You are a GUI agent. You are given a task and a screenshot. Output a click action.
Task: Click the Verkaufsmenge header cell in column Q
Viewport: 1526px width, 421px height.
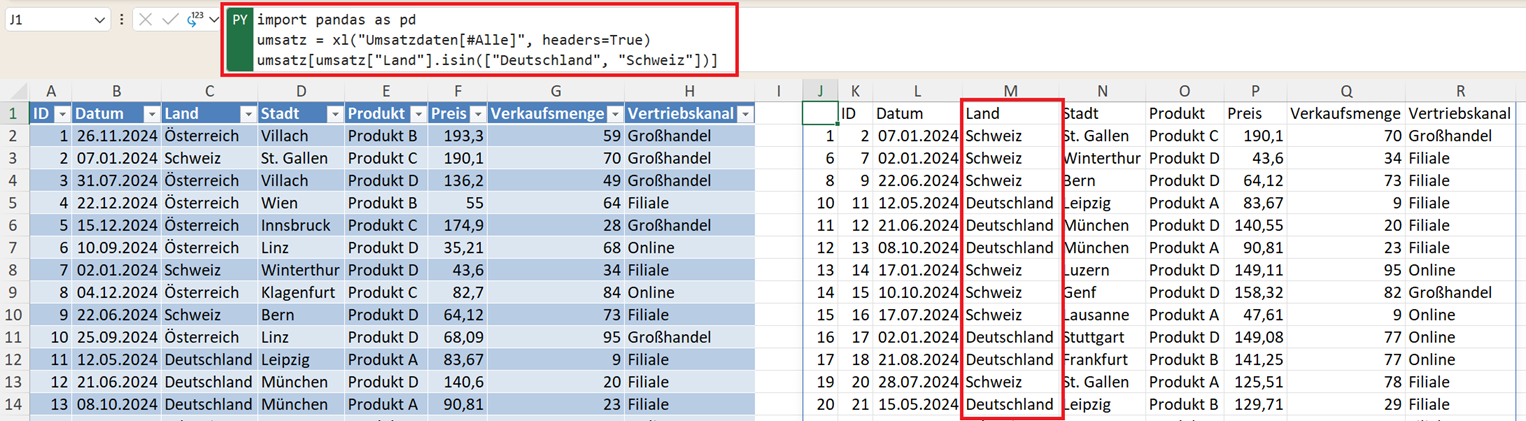click(1345, 114)
